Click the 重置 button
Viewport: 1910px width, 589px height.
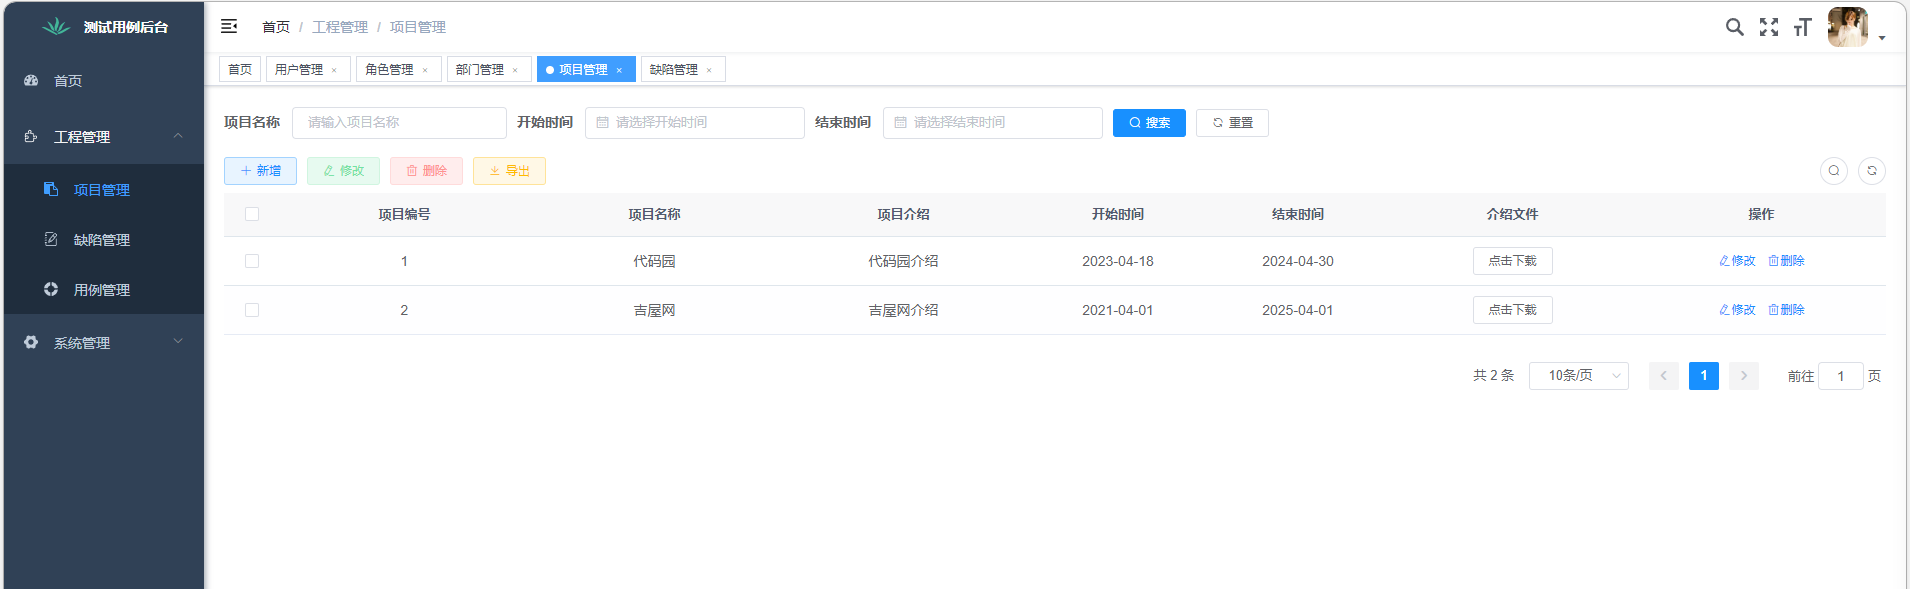[x=1232, y=123]
